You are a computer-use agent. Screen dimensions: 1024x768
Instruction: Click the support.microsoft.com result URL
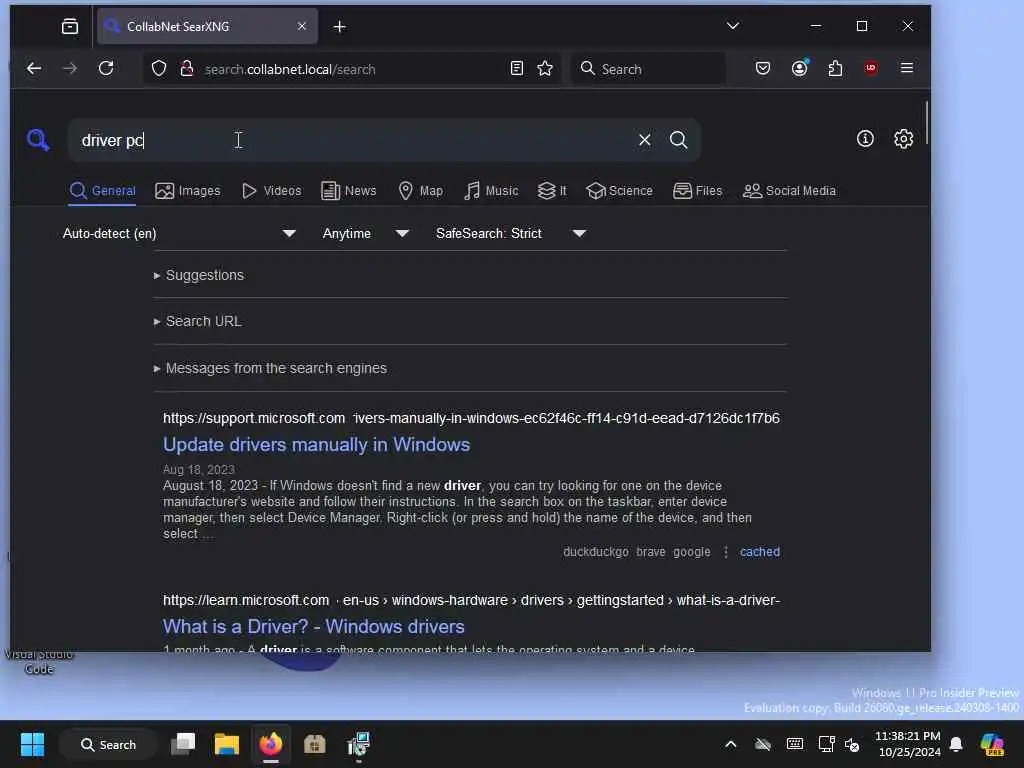471,418
